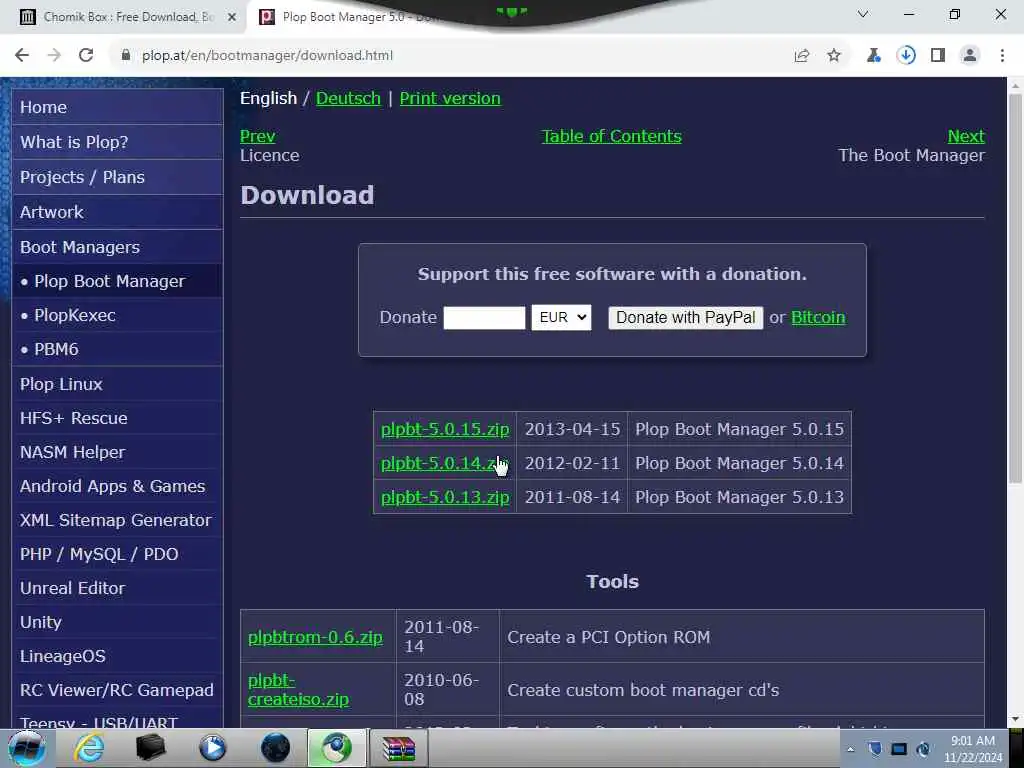
Task: Click the power plug tray icon
Action: point(923,749)
